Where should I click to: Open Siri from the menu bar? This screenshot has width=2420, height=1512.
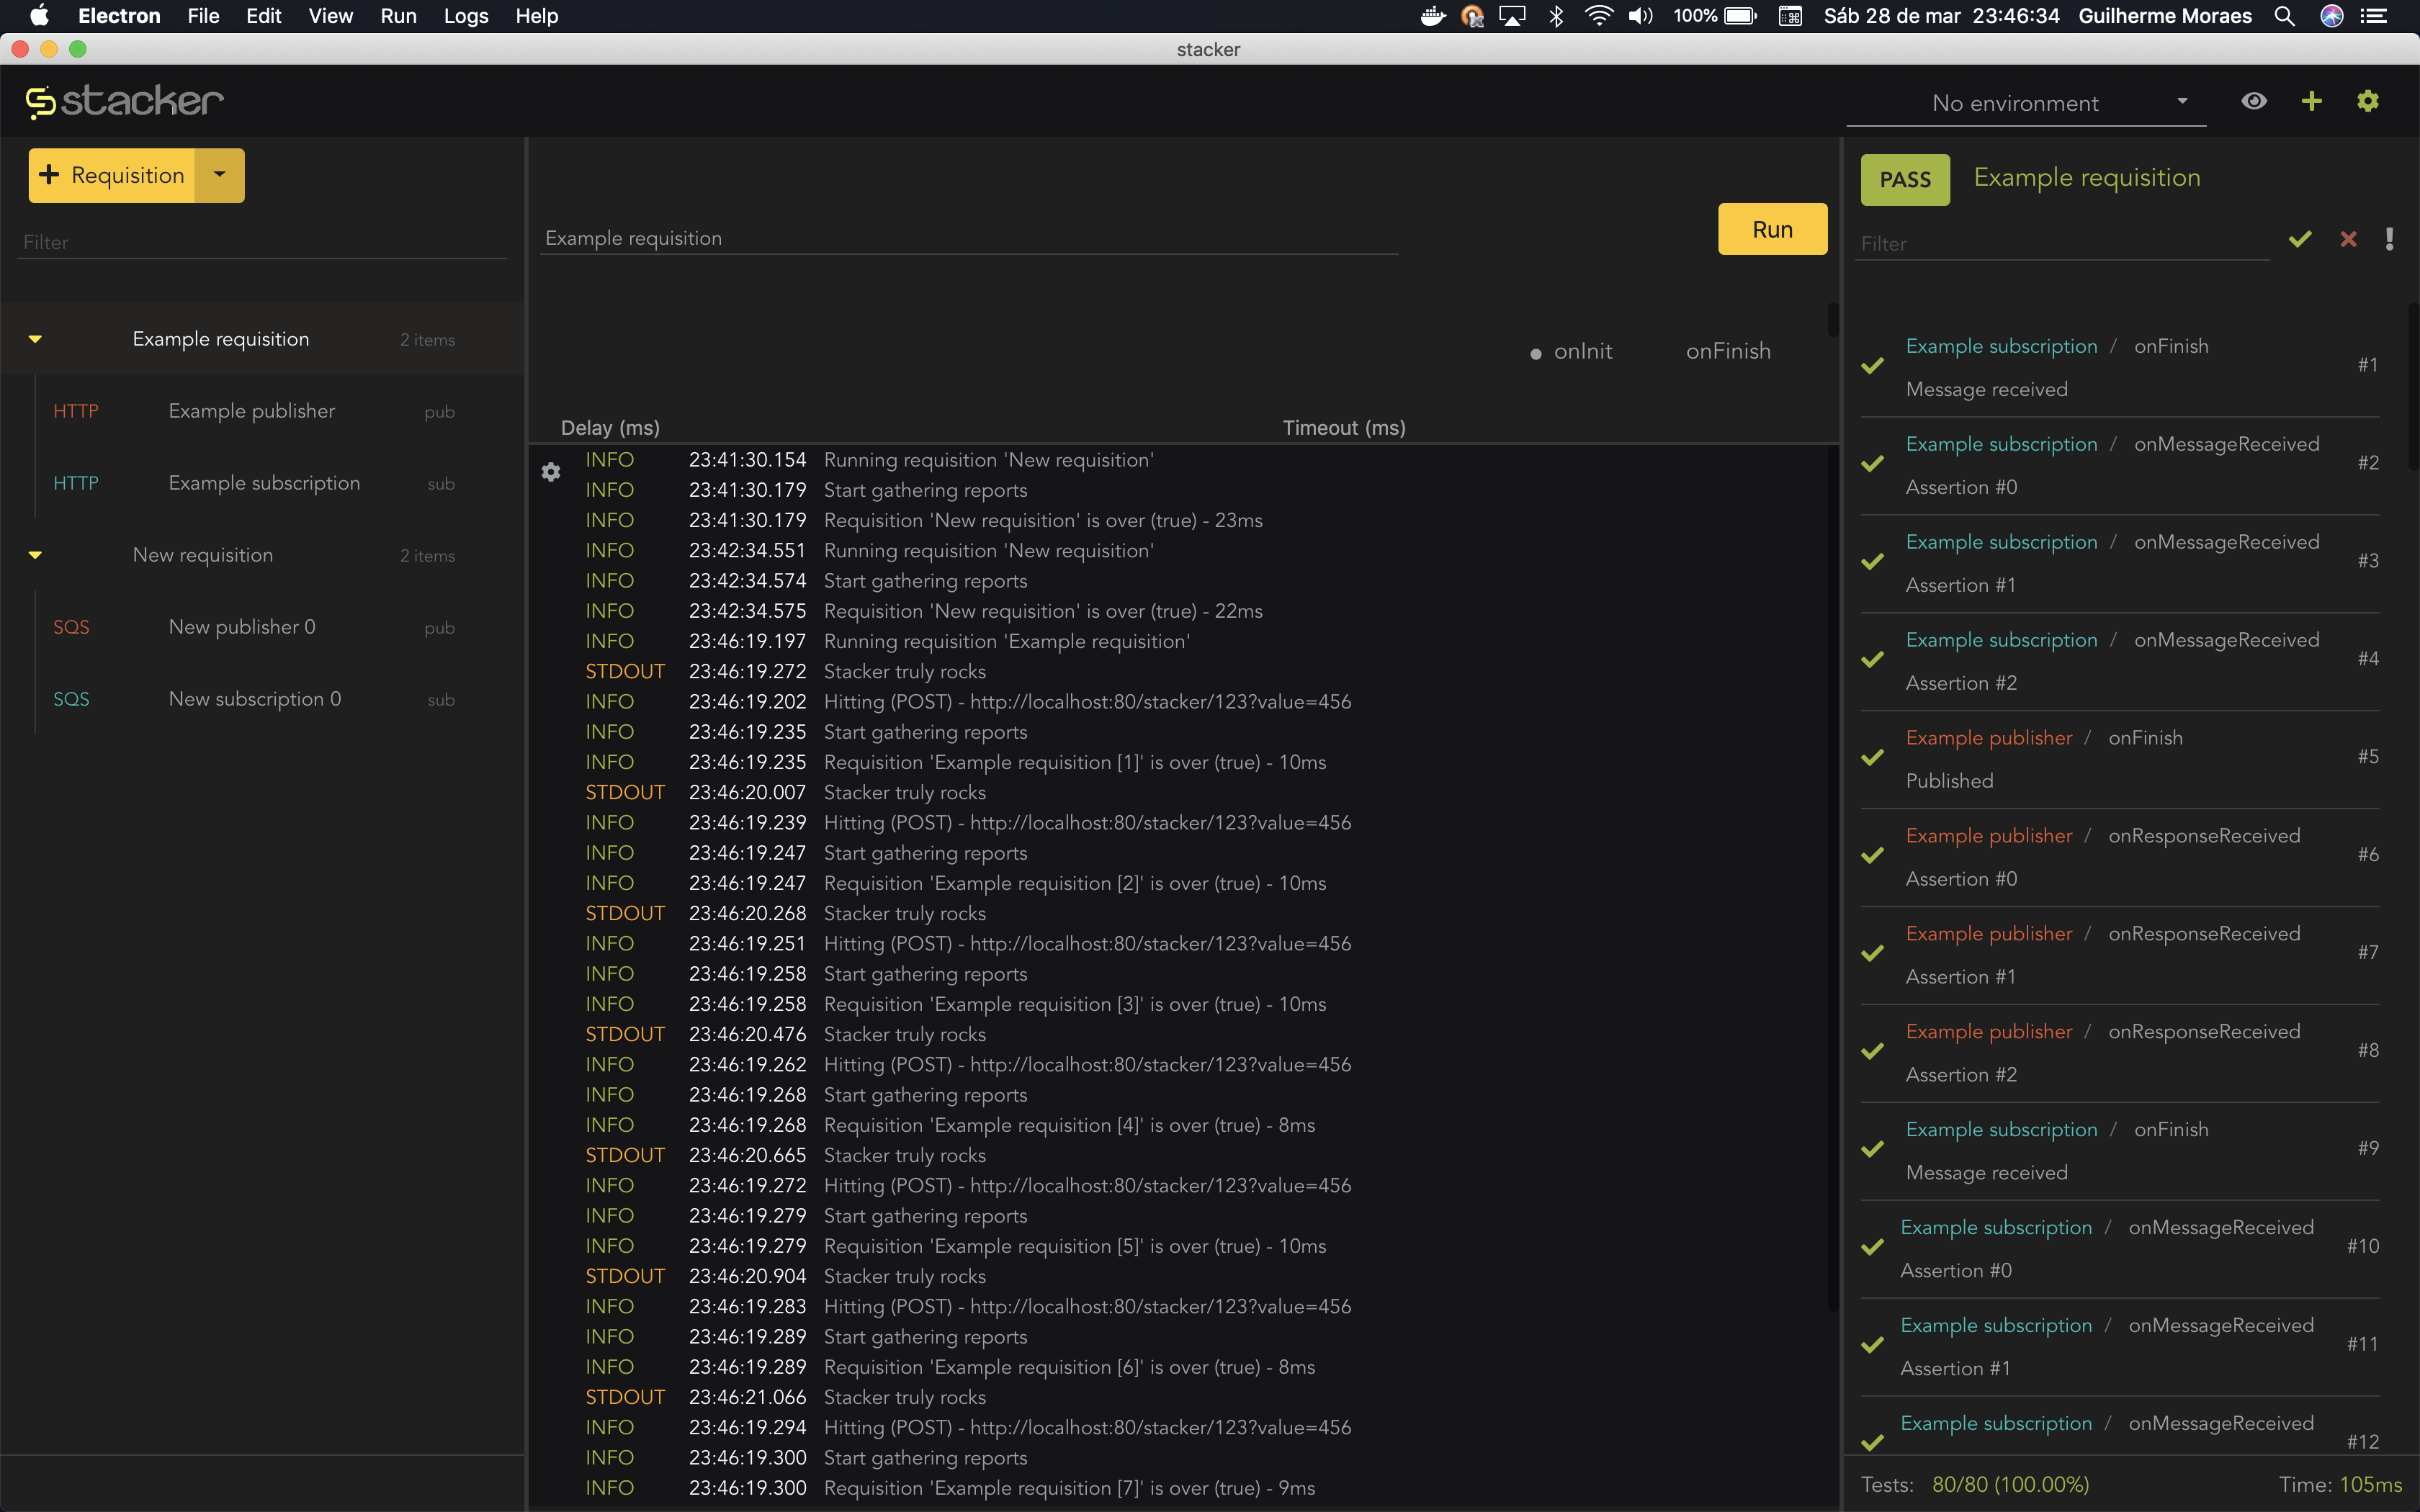point(2332,16)
